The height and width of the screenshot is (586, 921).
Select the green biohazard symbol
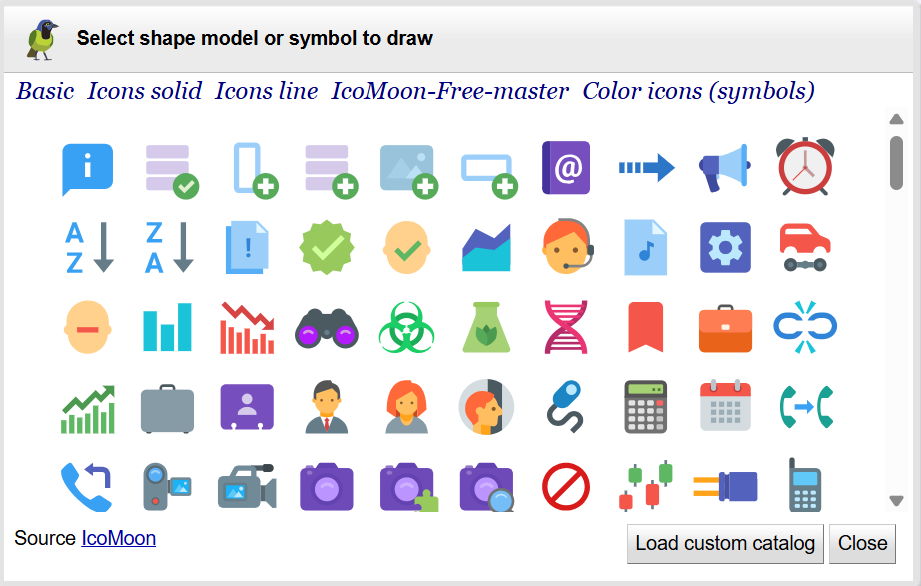(406, 327)
